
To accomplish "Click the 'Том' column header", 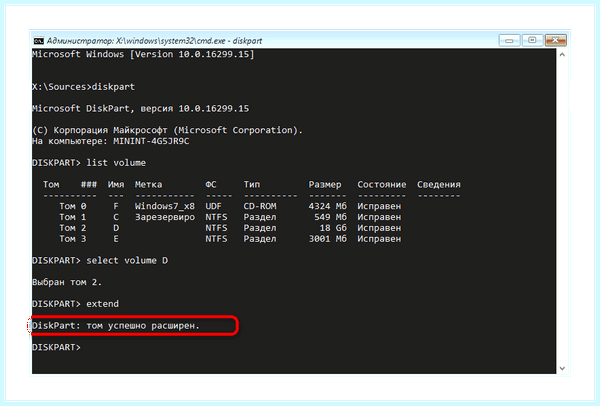I will [51, 184].
